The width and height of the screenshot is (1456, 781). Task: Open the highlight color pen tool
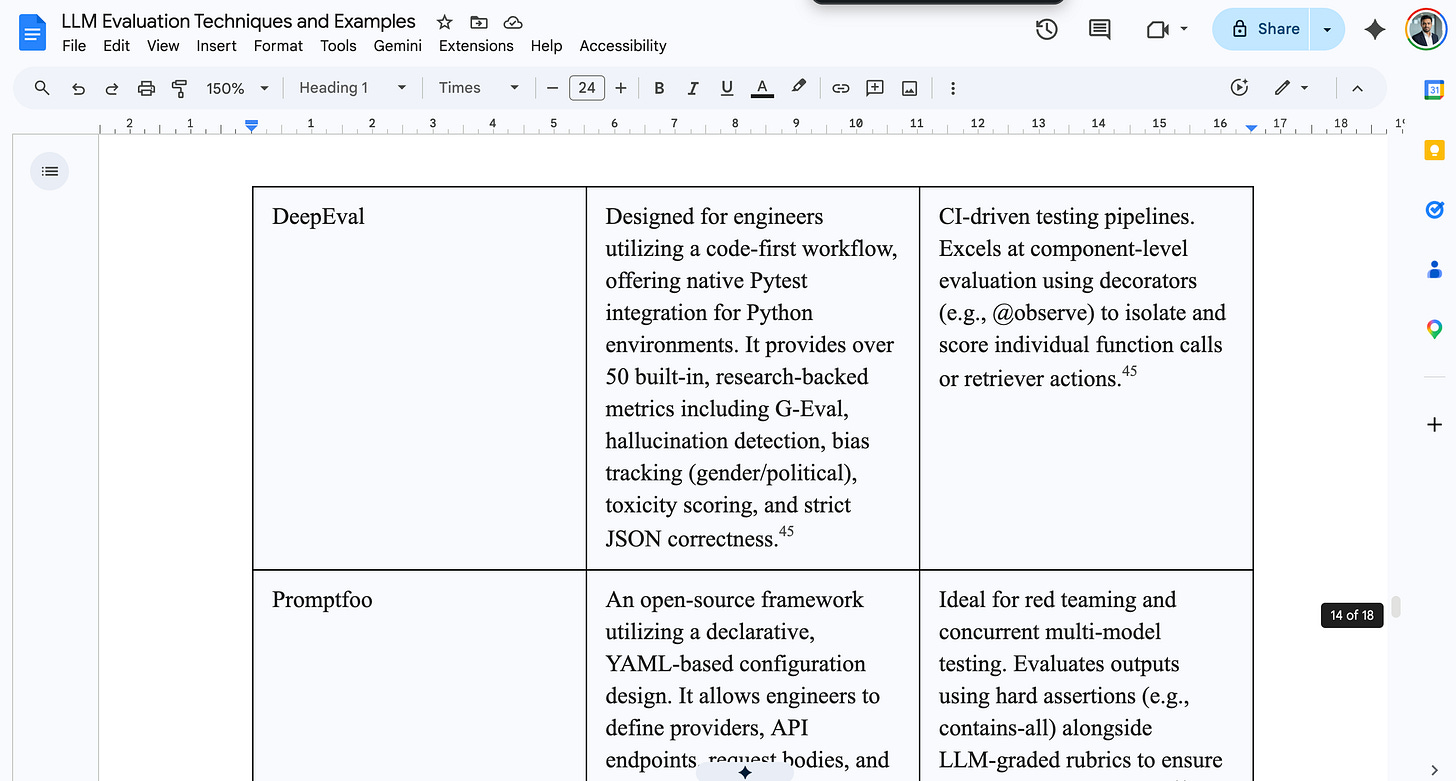(798, 87)
